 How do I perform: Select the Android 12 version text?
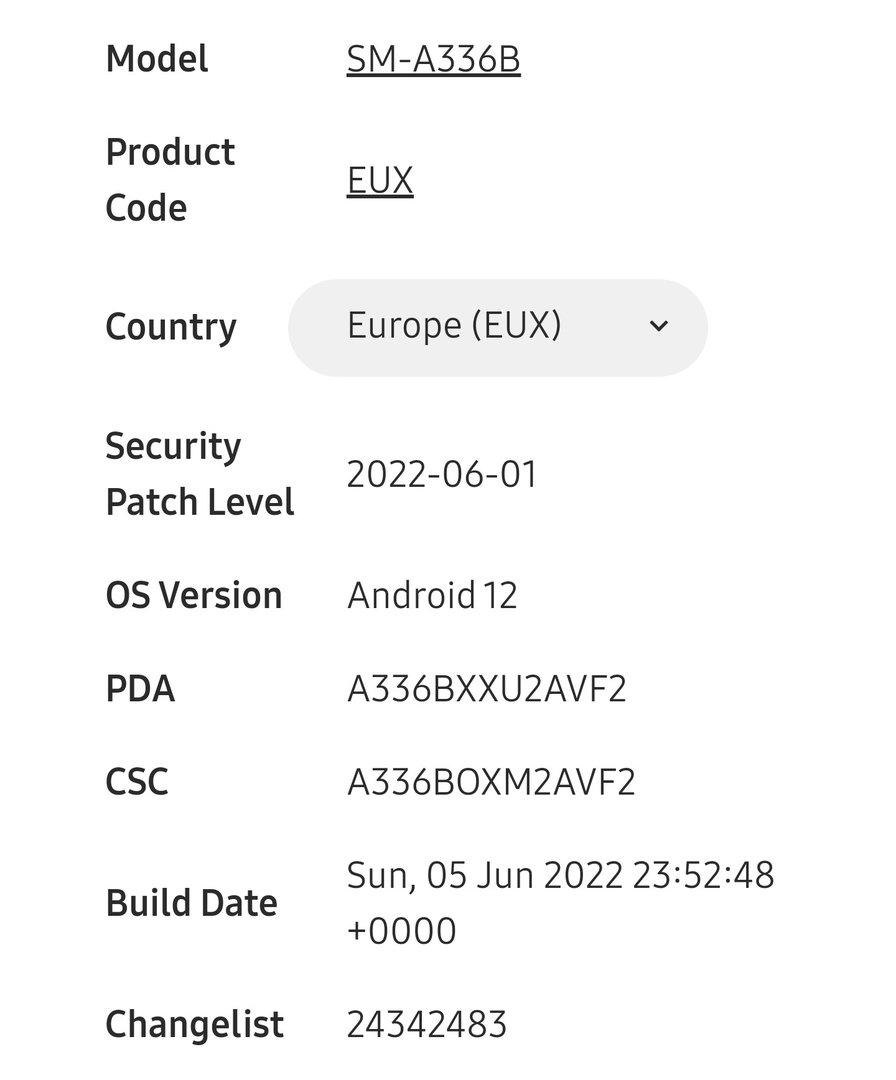[432, 596]
